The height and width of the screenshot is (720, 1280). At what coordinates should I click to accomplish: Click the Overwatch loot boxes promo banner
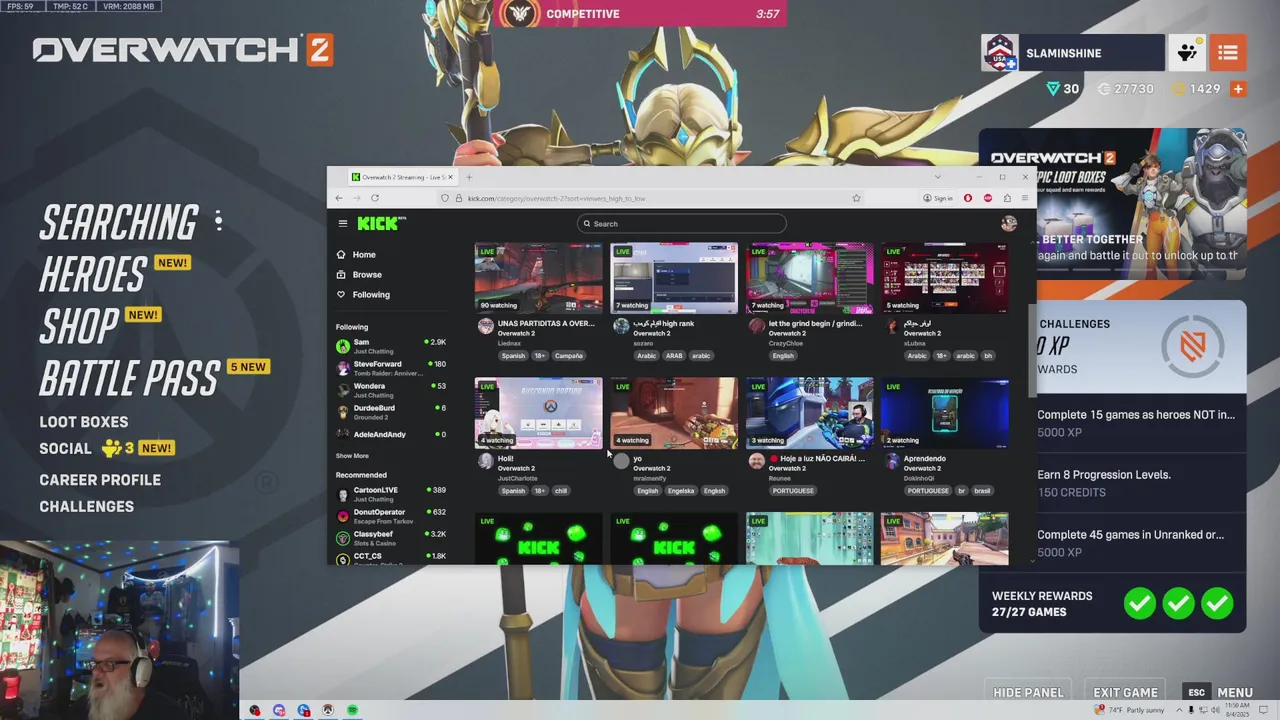1113,204
